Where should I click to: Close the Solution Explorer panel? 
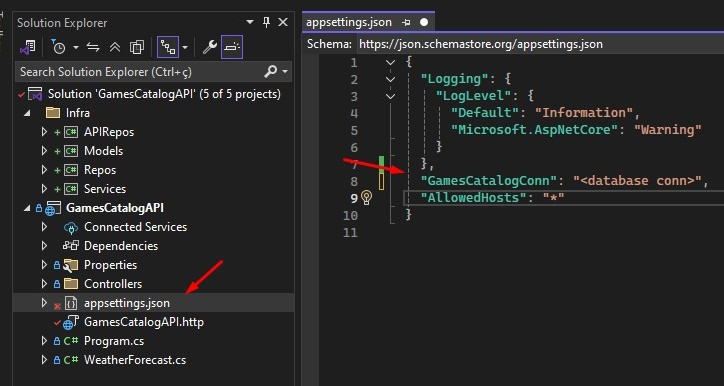click(283, 22)
